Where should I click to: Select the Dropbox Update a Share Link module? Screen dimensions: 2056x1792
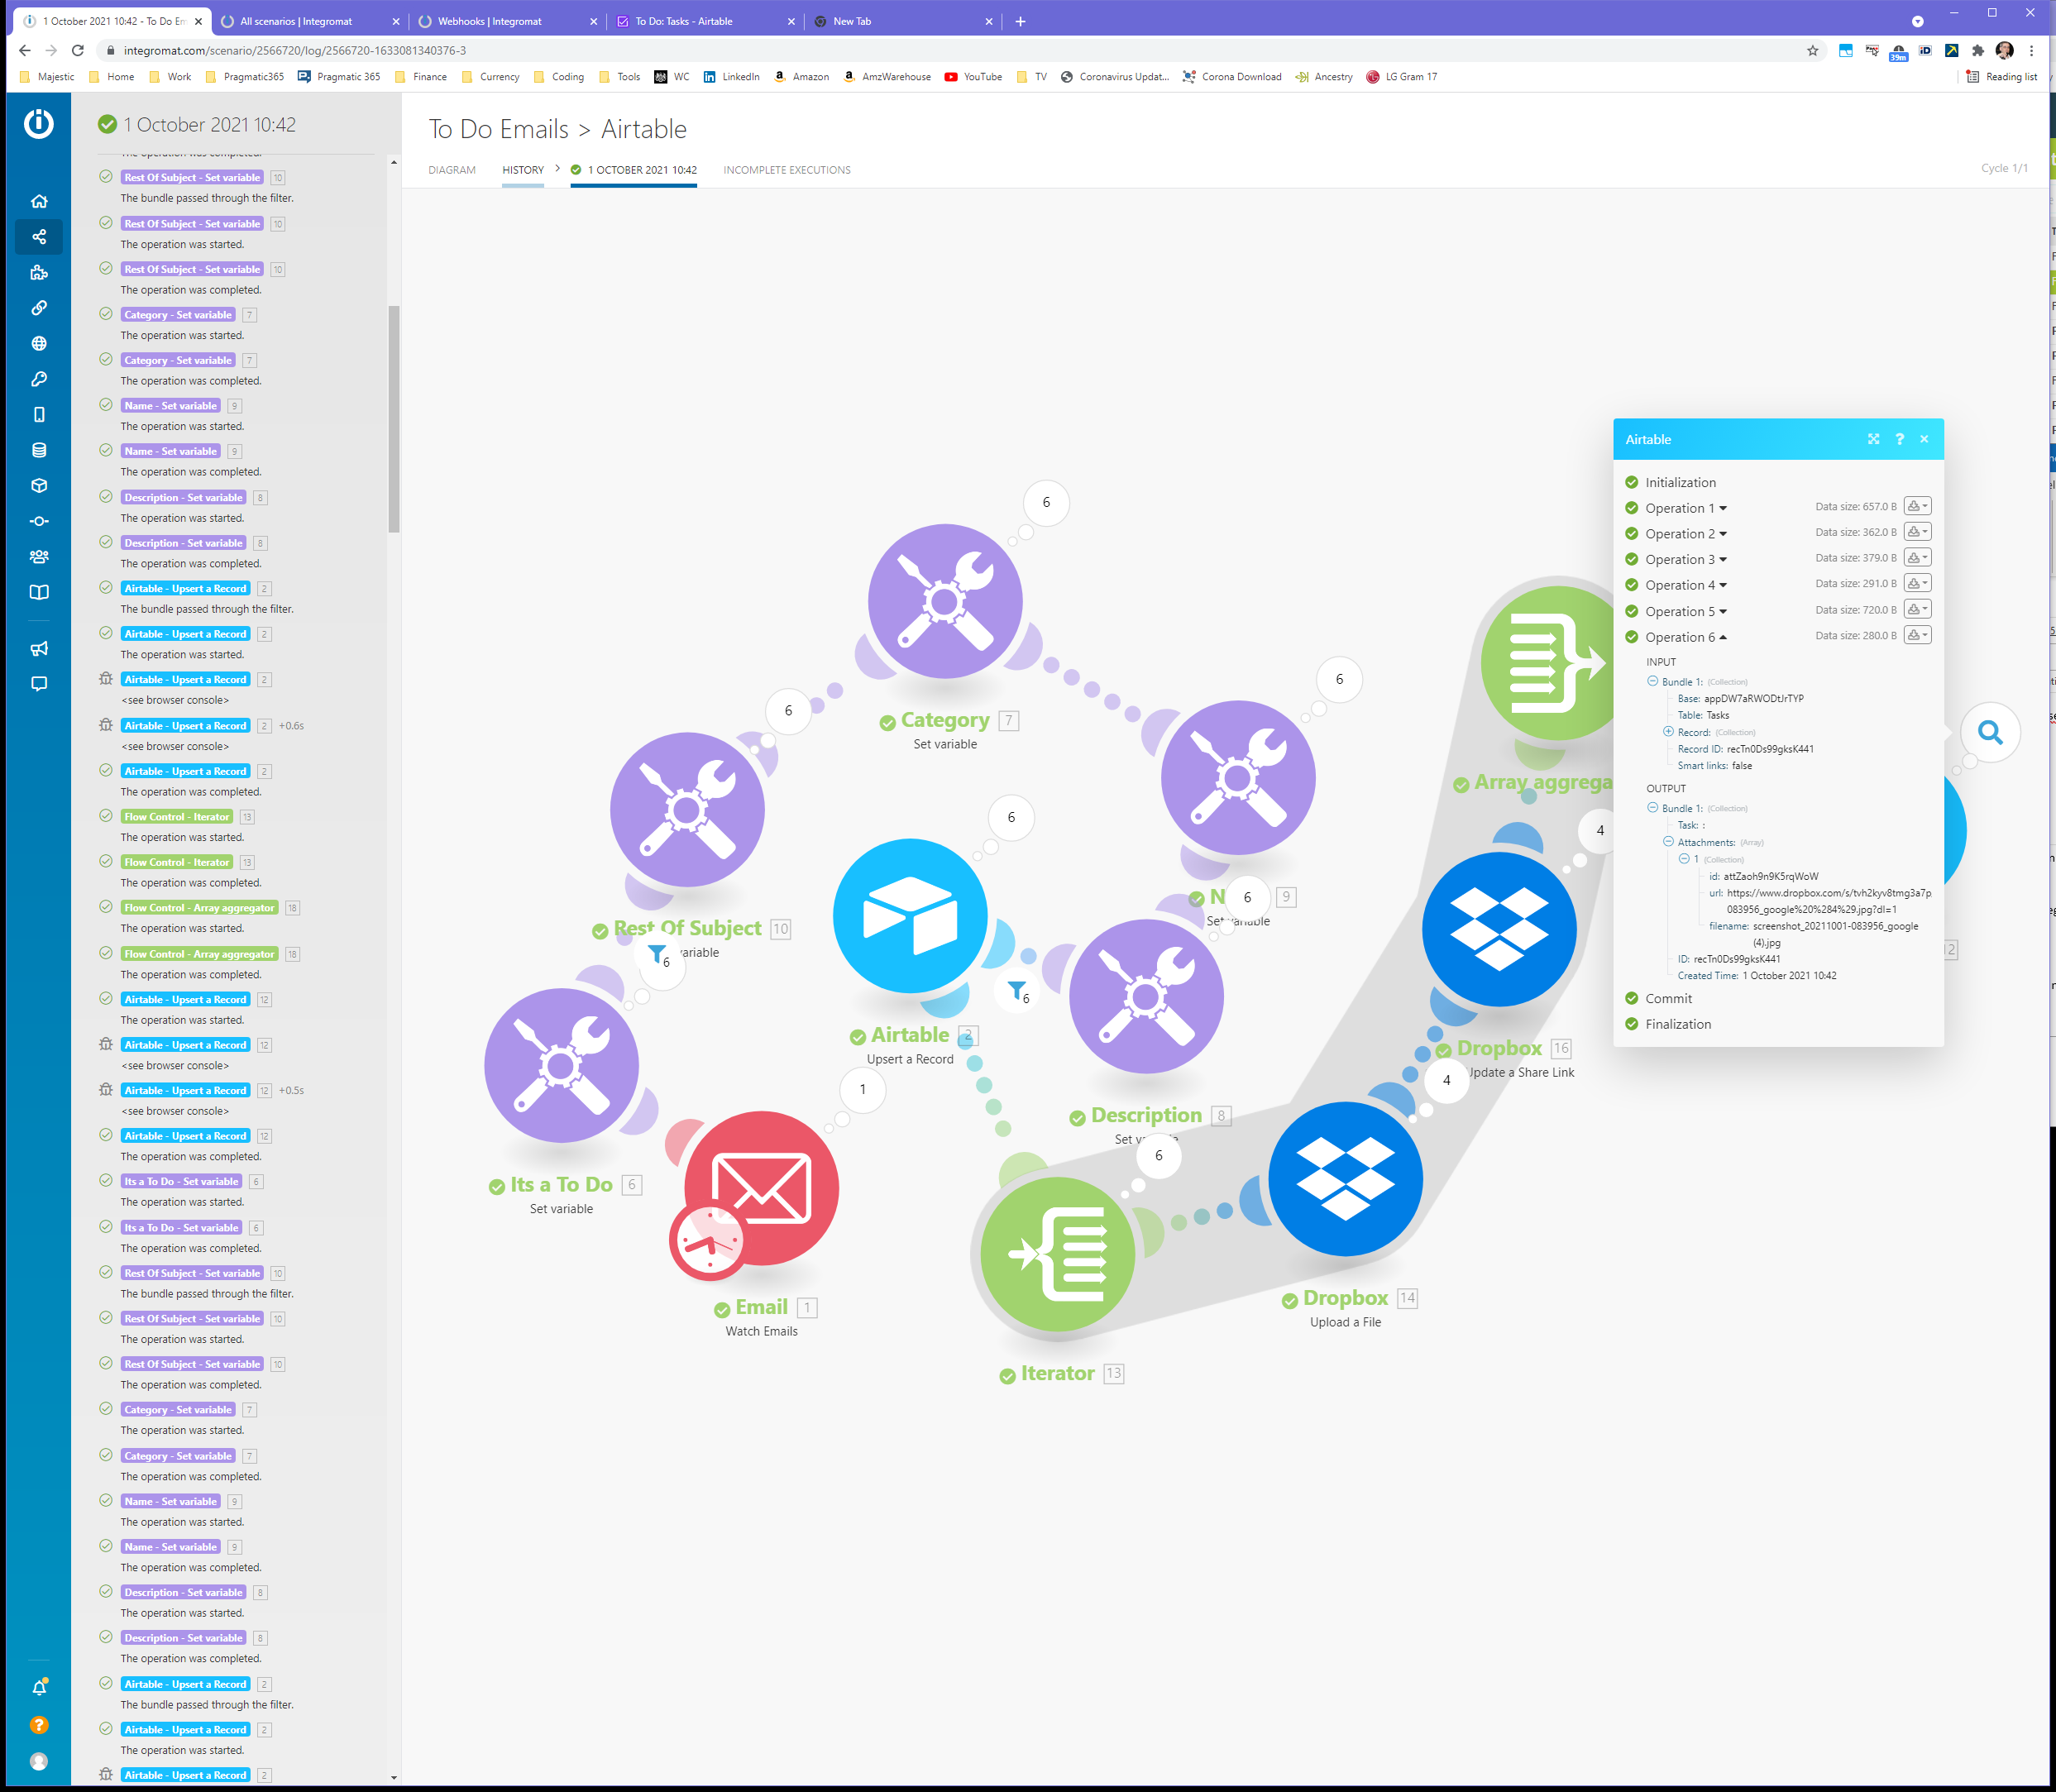pyautogui.click(x=1499, y=929)
